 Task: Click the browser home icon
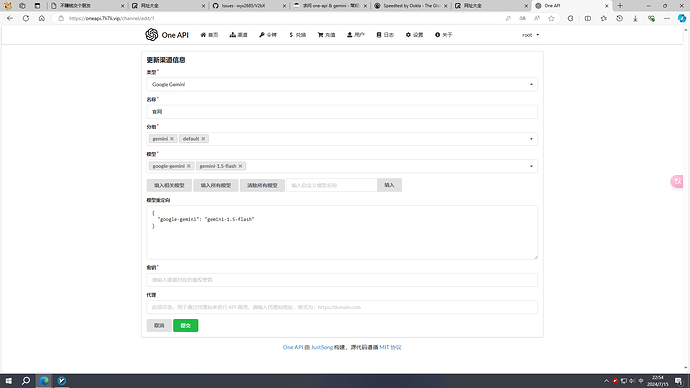tap(42, 18)
